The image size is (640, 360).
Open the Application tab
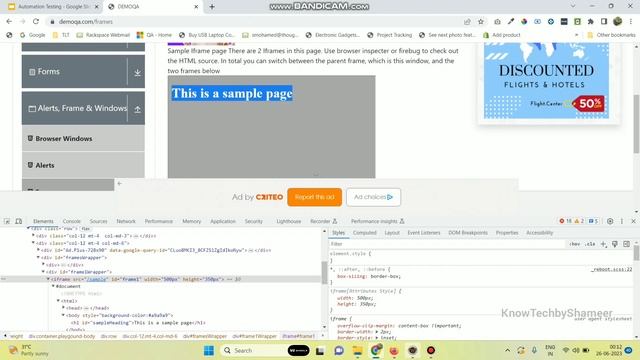[x=223, y=221]
